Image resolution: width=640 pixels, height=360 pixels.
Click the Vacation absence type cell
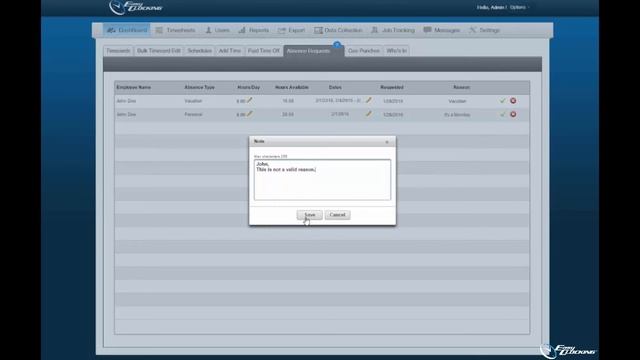193,101
